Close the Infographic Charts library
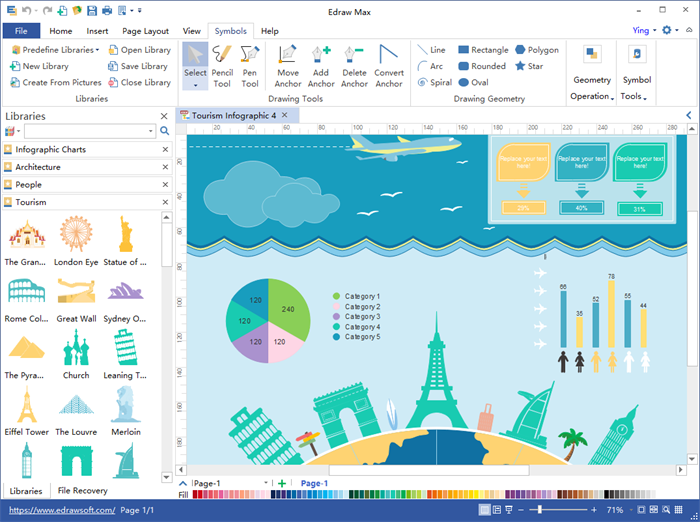Viewport: 700px width, 522px height. click(165, 149)
